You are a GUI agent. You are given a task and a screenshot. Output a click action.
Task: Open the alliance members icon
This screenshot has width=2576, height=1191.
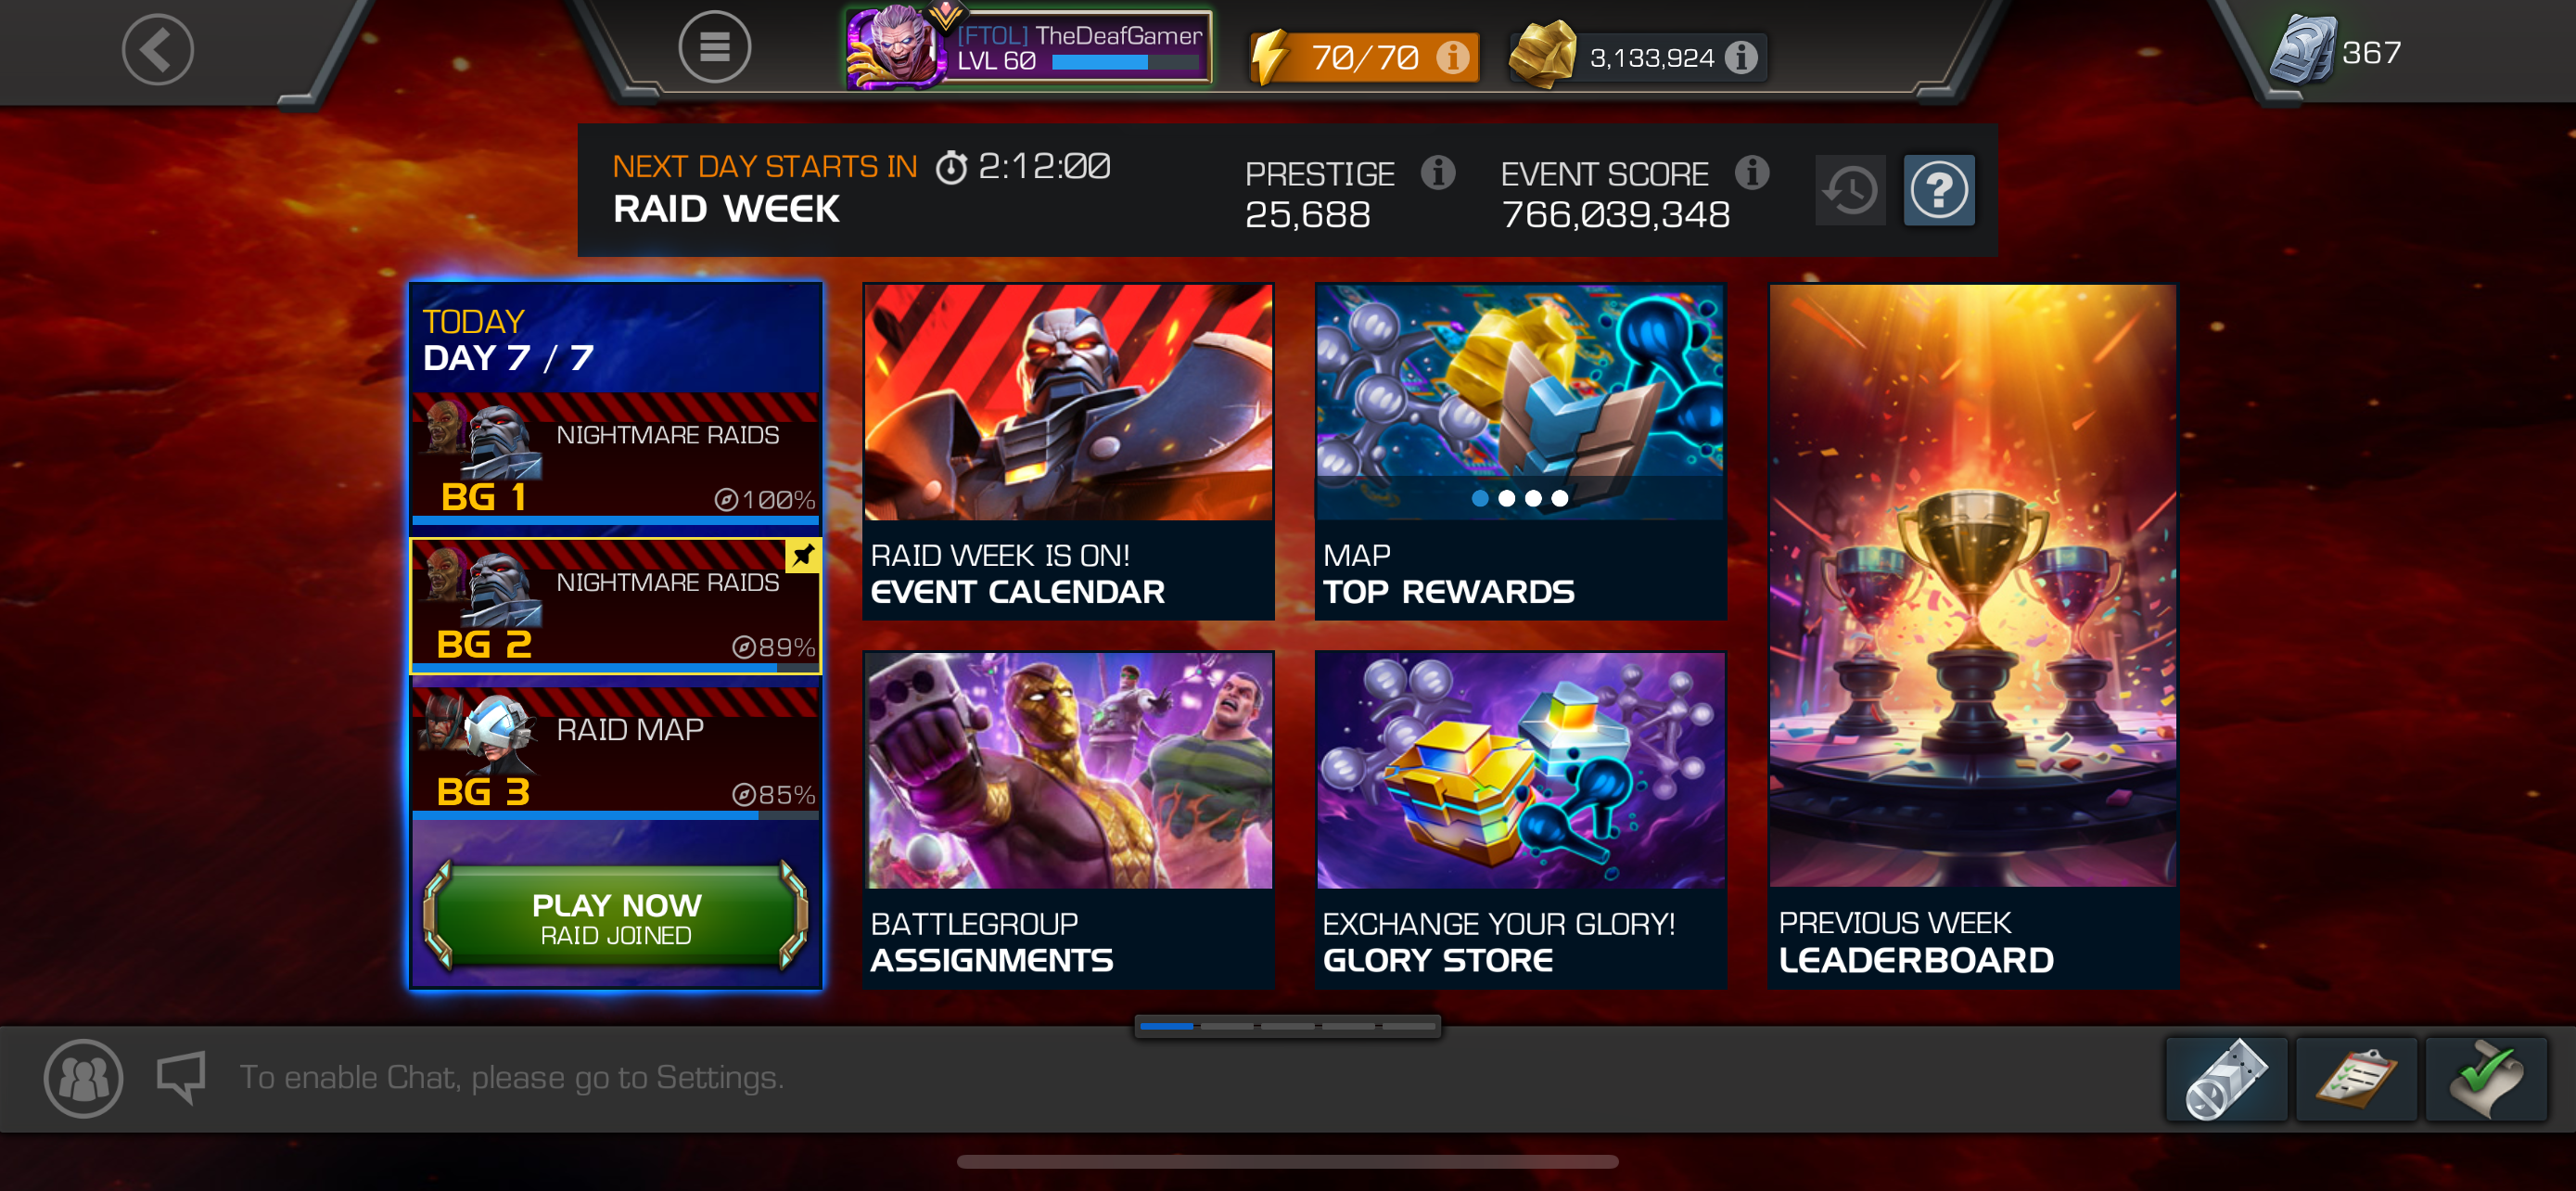coord(83,1078)
